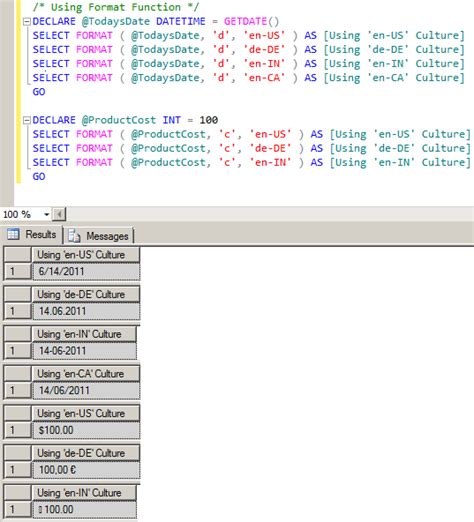Click the select-all corner of first grid
Image resolution: width=474 pixels, height=522 pixels.
point(18,255)
